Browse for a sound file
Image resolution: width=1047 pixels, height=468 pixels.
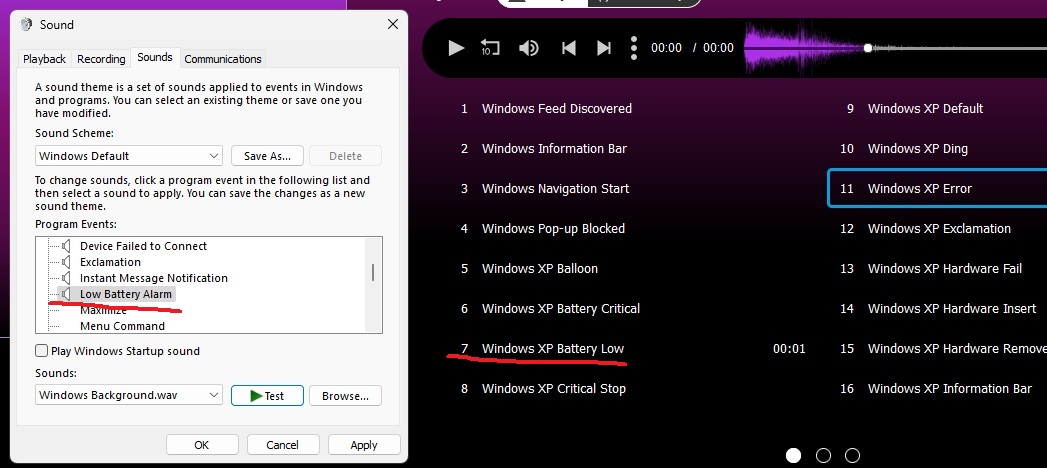(345, 395)
